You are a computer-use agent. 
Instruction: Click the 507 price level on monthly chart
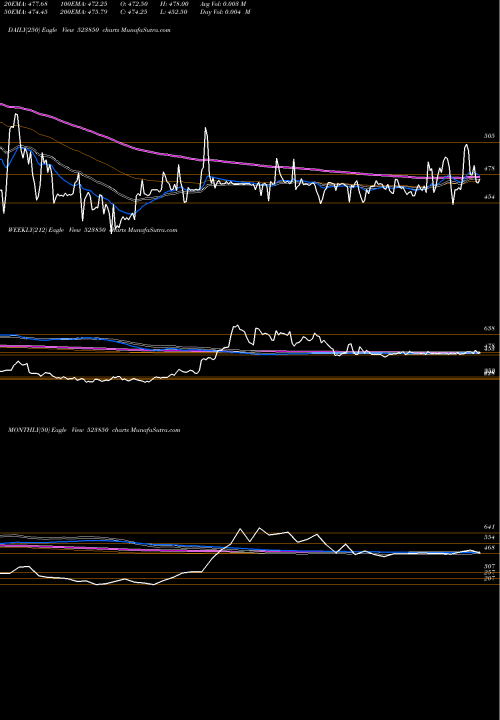click(489, 567)
